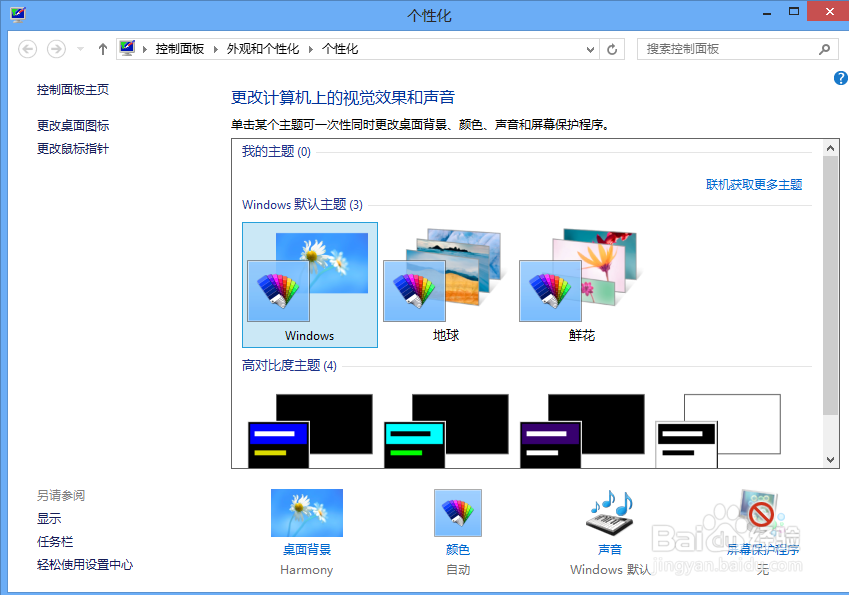Open the 颜色 color fan icon
The width and height of the screenshot is (849, 595).
(458, 513)
